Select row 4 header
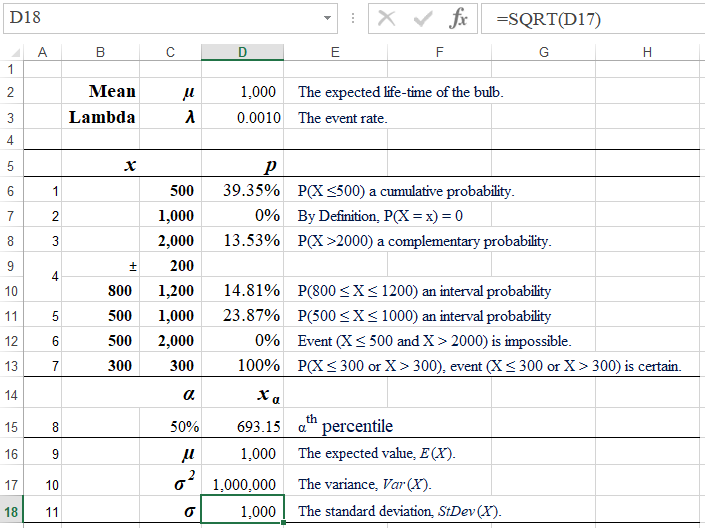The height and width of the screenshot is (528, 705). pos(11,140)
